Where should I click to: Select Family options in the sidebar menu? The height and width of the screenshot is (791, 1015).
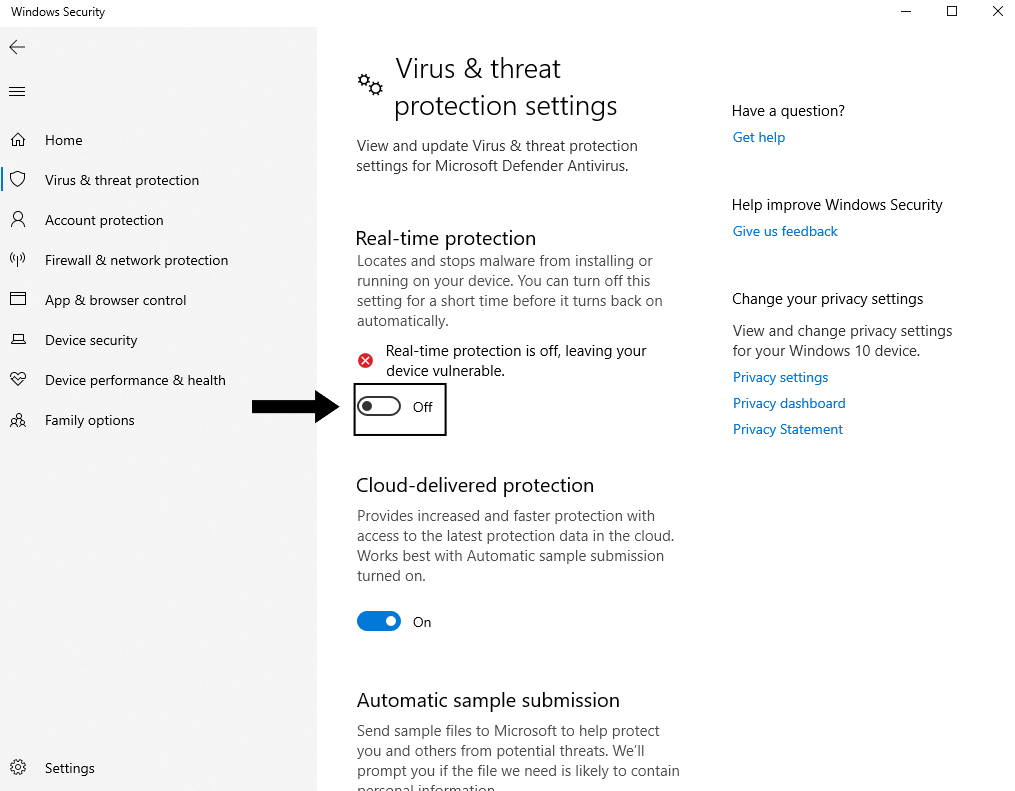point(89,420)
